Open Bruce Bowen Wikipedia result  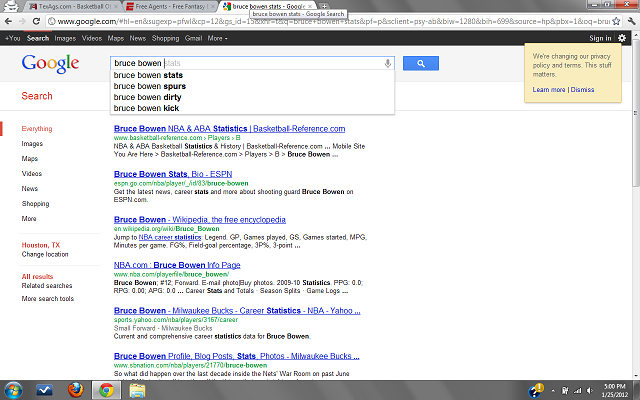tap(200, 220)
